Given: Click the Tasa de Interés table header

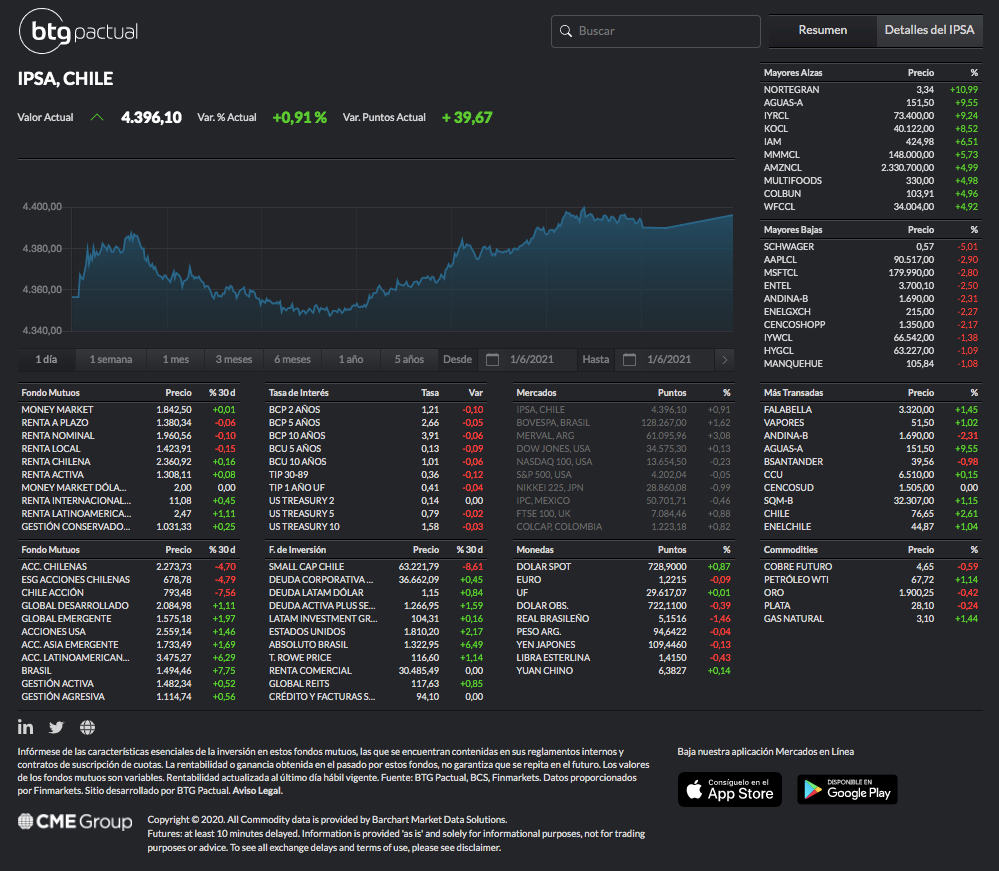Looking at the screenshot, I should pyautogui.click(x=376, y=392).
